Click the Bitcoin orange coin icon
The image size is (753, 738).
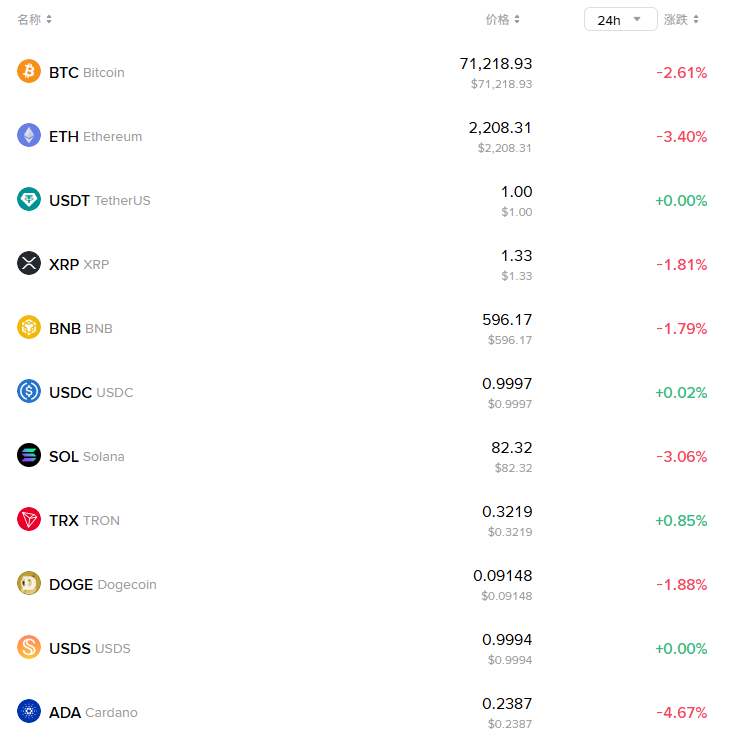[29, 71]
